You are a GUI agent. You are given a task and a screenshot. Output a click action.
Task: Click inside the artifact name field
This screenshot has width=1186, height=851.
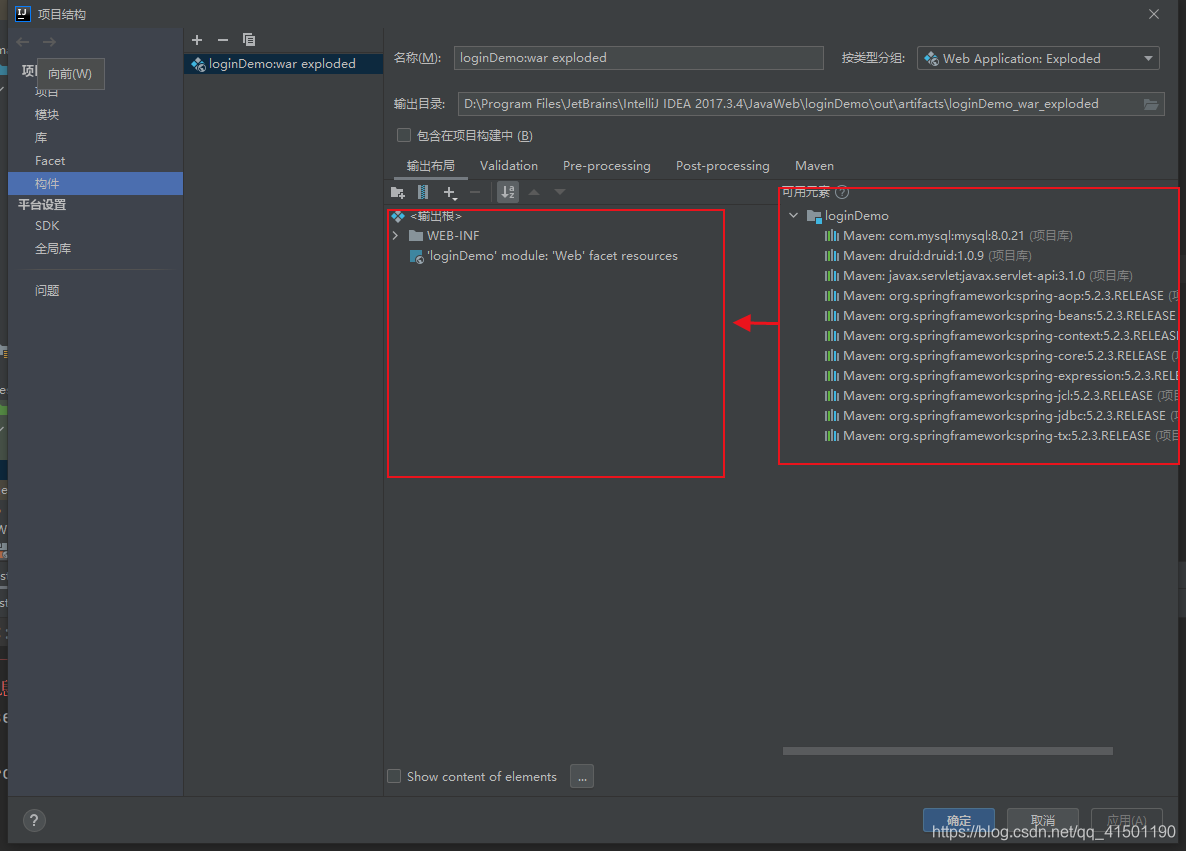(638, 57)
